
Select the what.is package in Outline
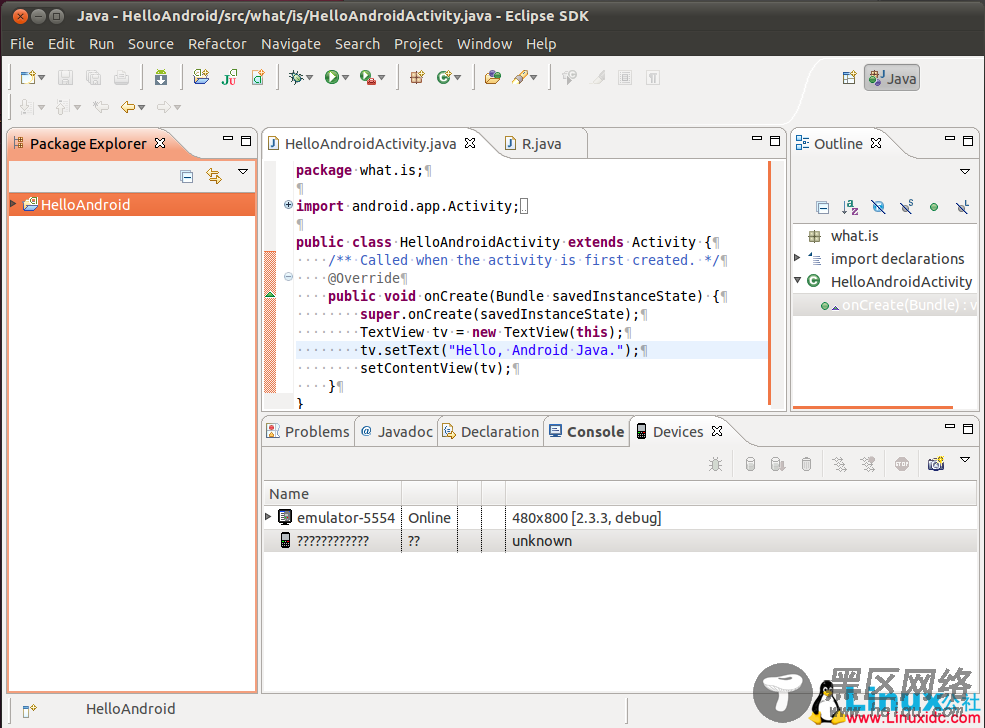click(x=854, y=236)
